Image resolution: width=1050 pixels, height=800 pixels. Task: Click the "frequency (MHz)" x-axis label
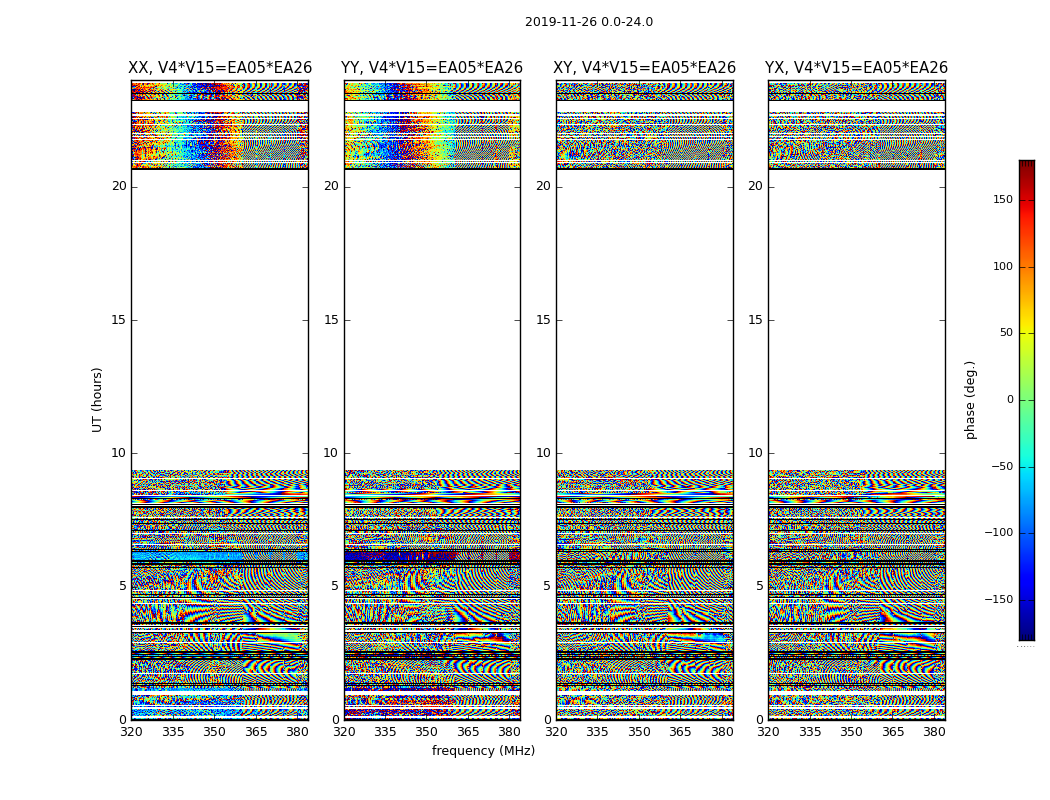(483, 750)
